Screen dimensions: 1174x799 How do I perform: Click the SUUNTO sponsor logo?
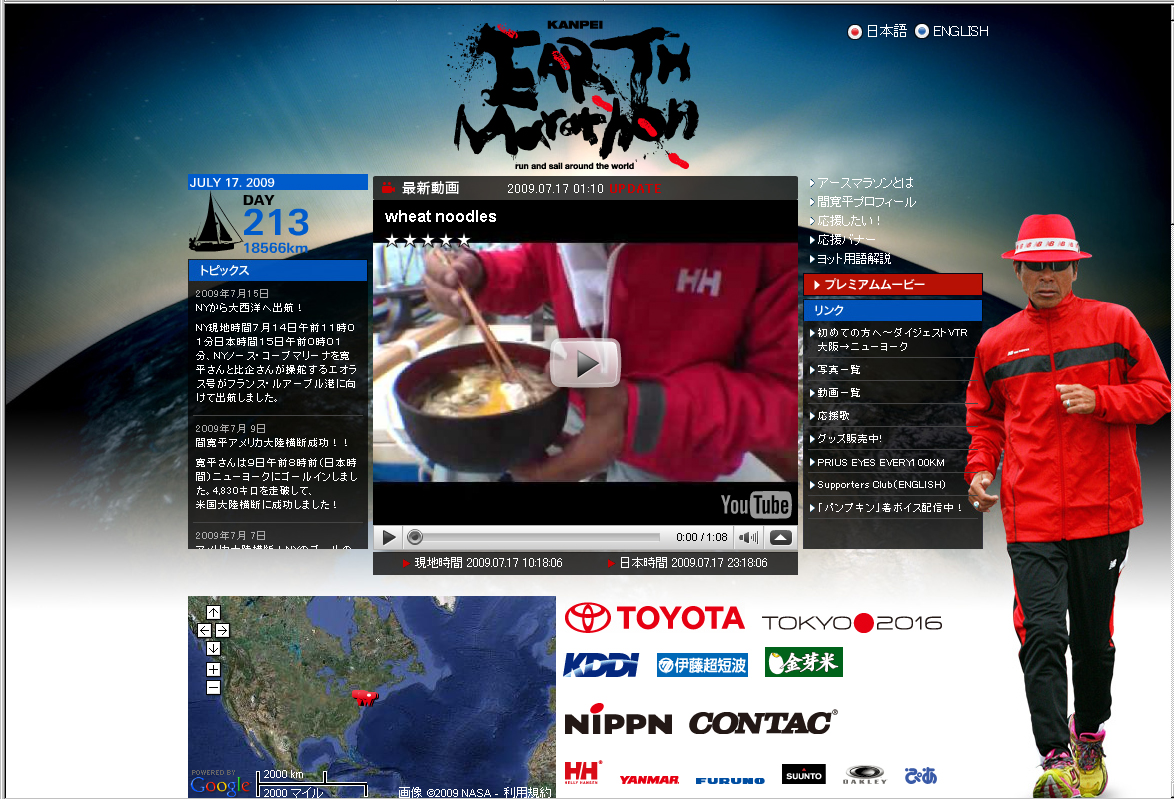[x=804, y=774]
